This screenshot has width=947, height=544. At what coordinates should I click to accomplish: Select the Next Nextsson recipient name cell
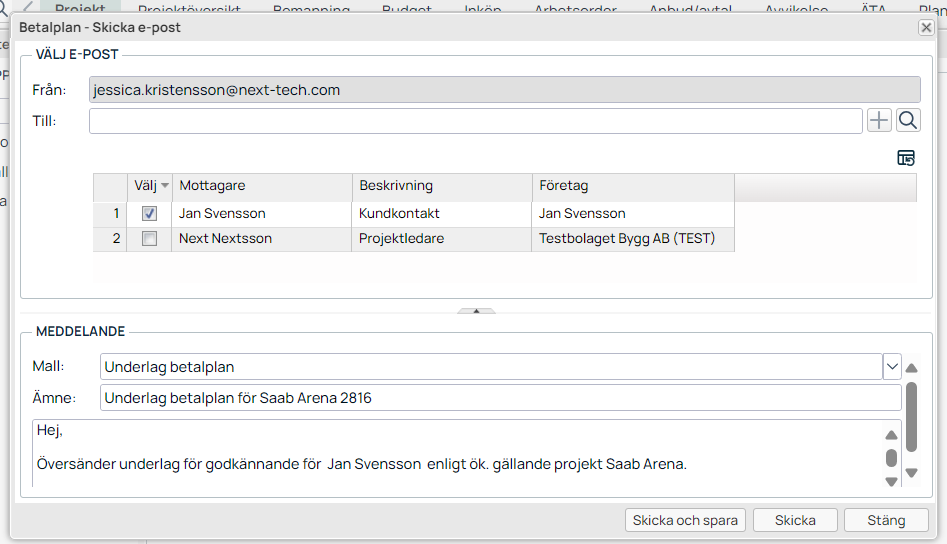[262, 238]
